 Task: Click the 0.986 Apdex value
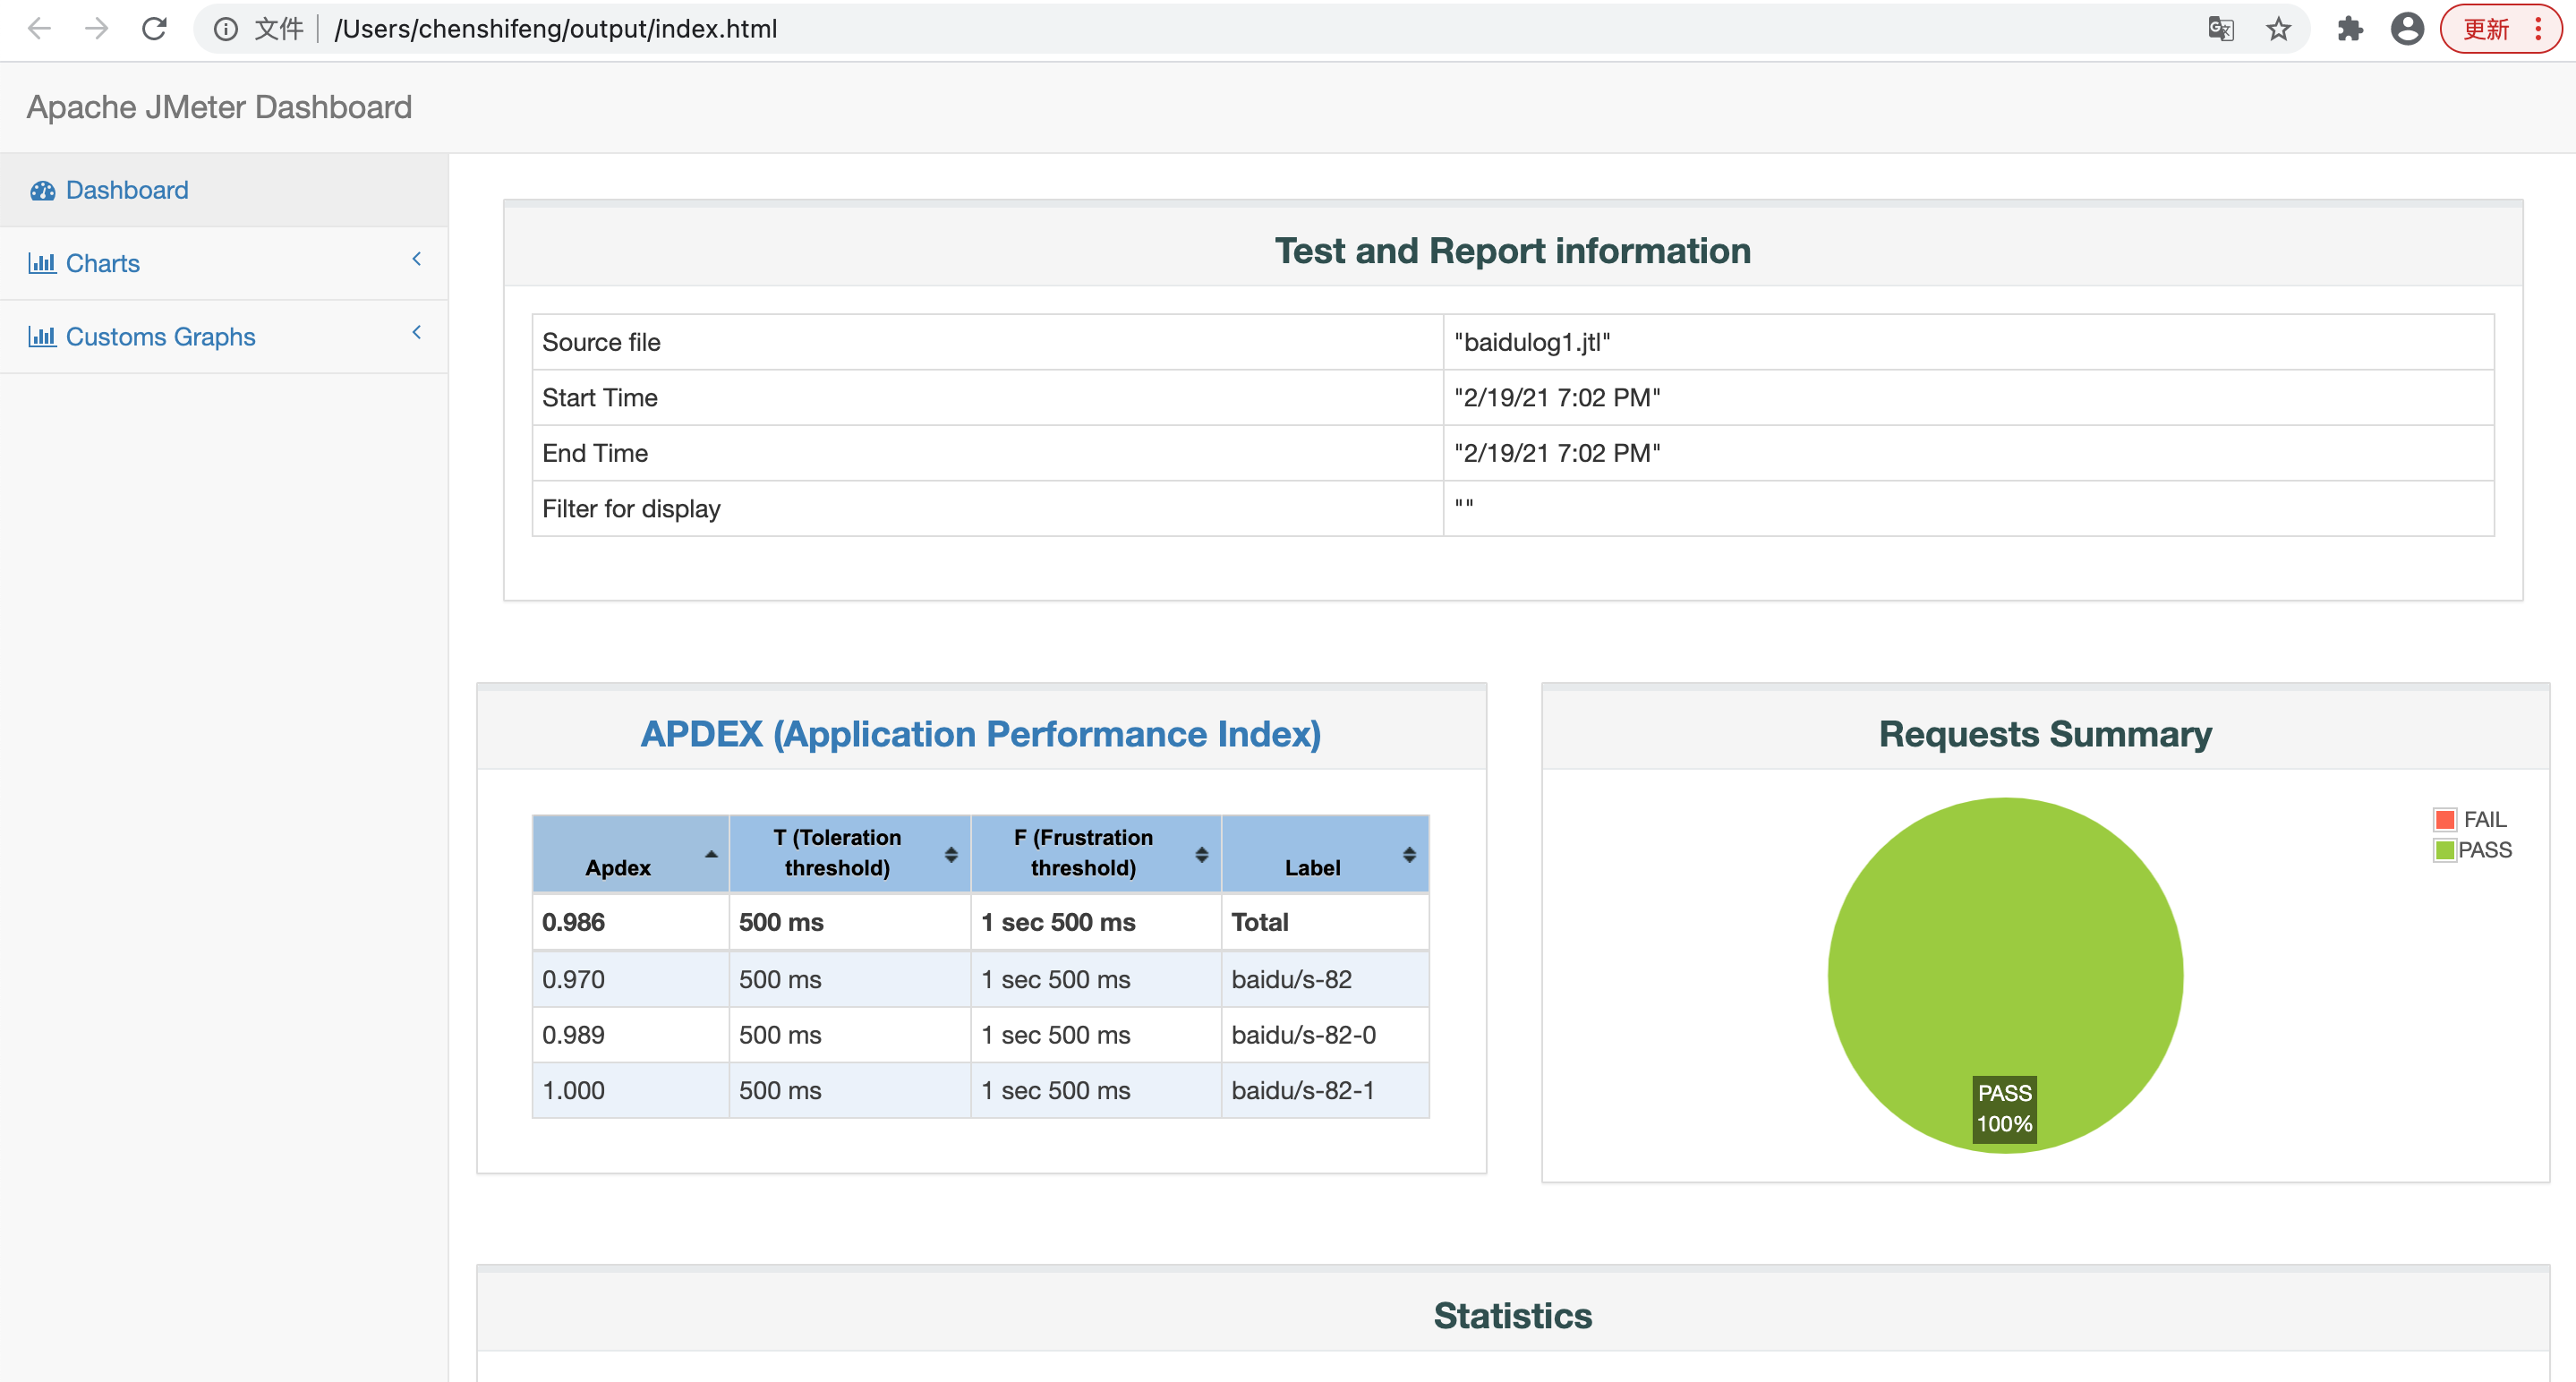(x=573, y=922)
